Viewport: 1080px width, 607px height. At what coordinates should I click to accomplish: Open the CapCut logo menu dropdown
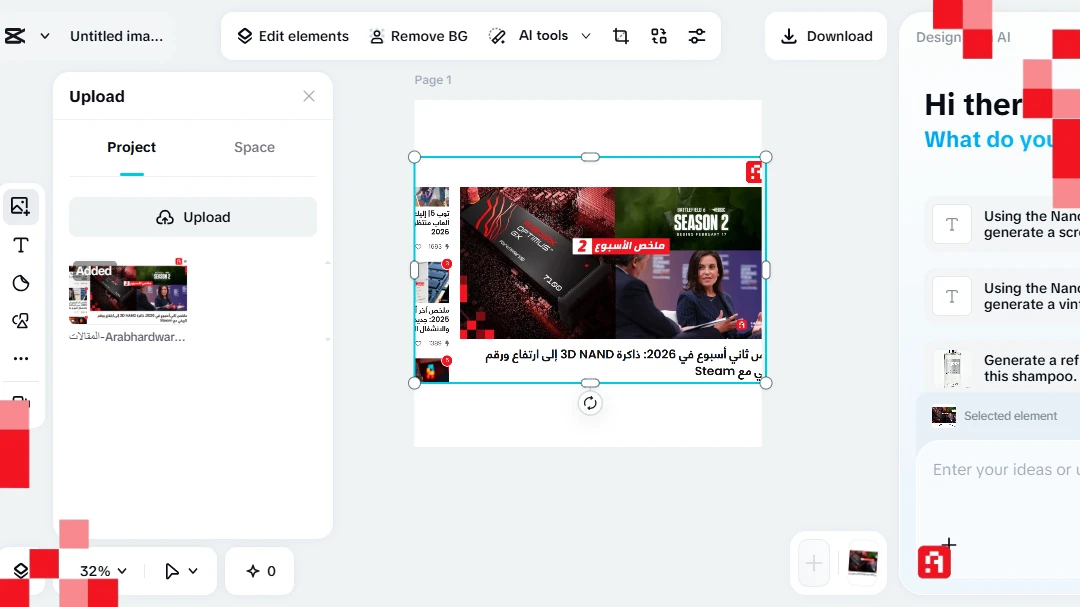[26, 36]
